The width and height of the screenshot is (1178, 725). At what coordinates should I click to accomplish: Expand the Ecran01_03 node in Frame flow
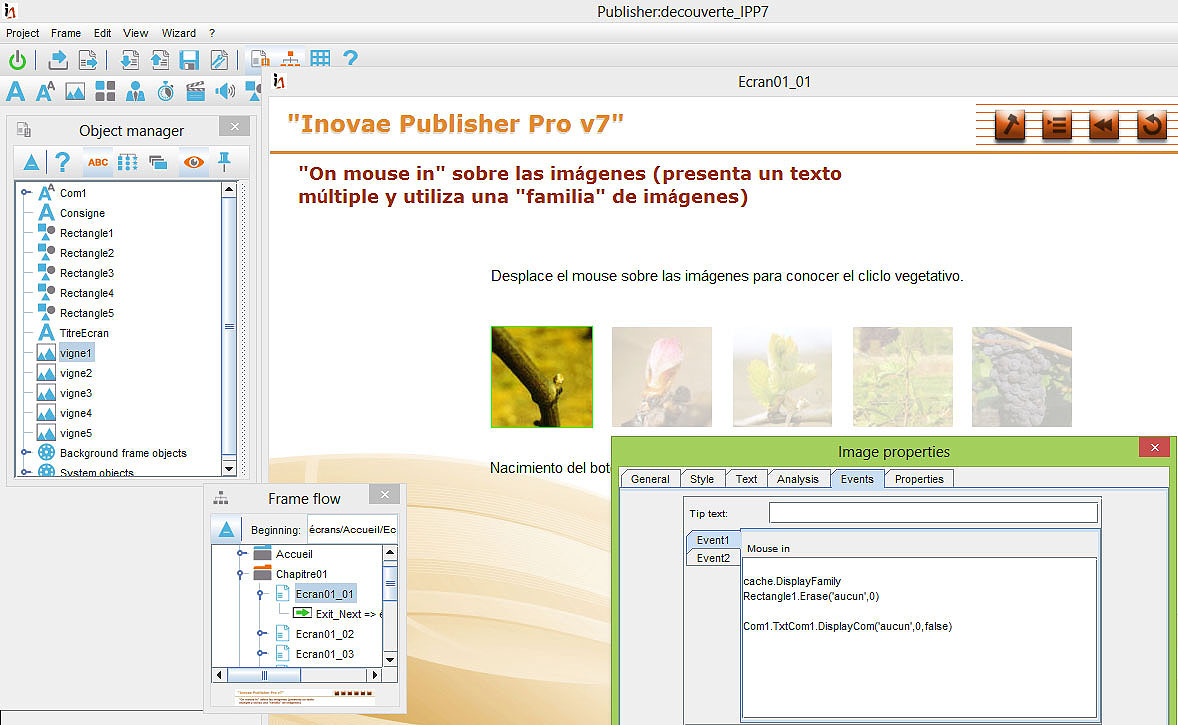click(x=261, y=654)
